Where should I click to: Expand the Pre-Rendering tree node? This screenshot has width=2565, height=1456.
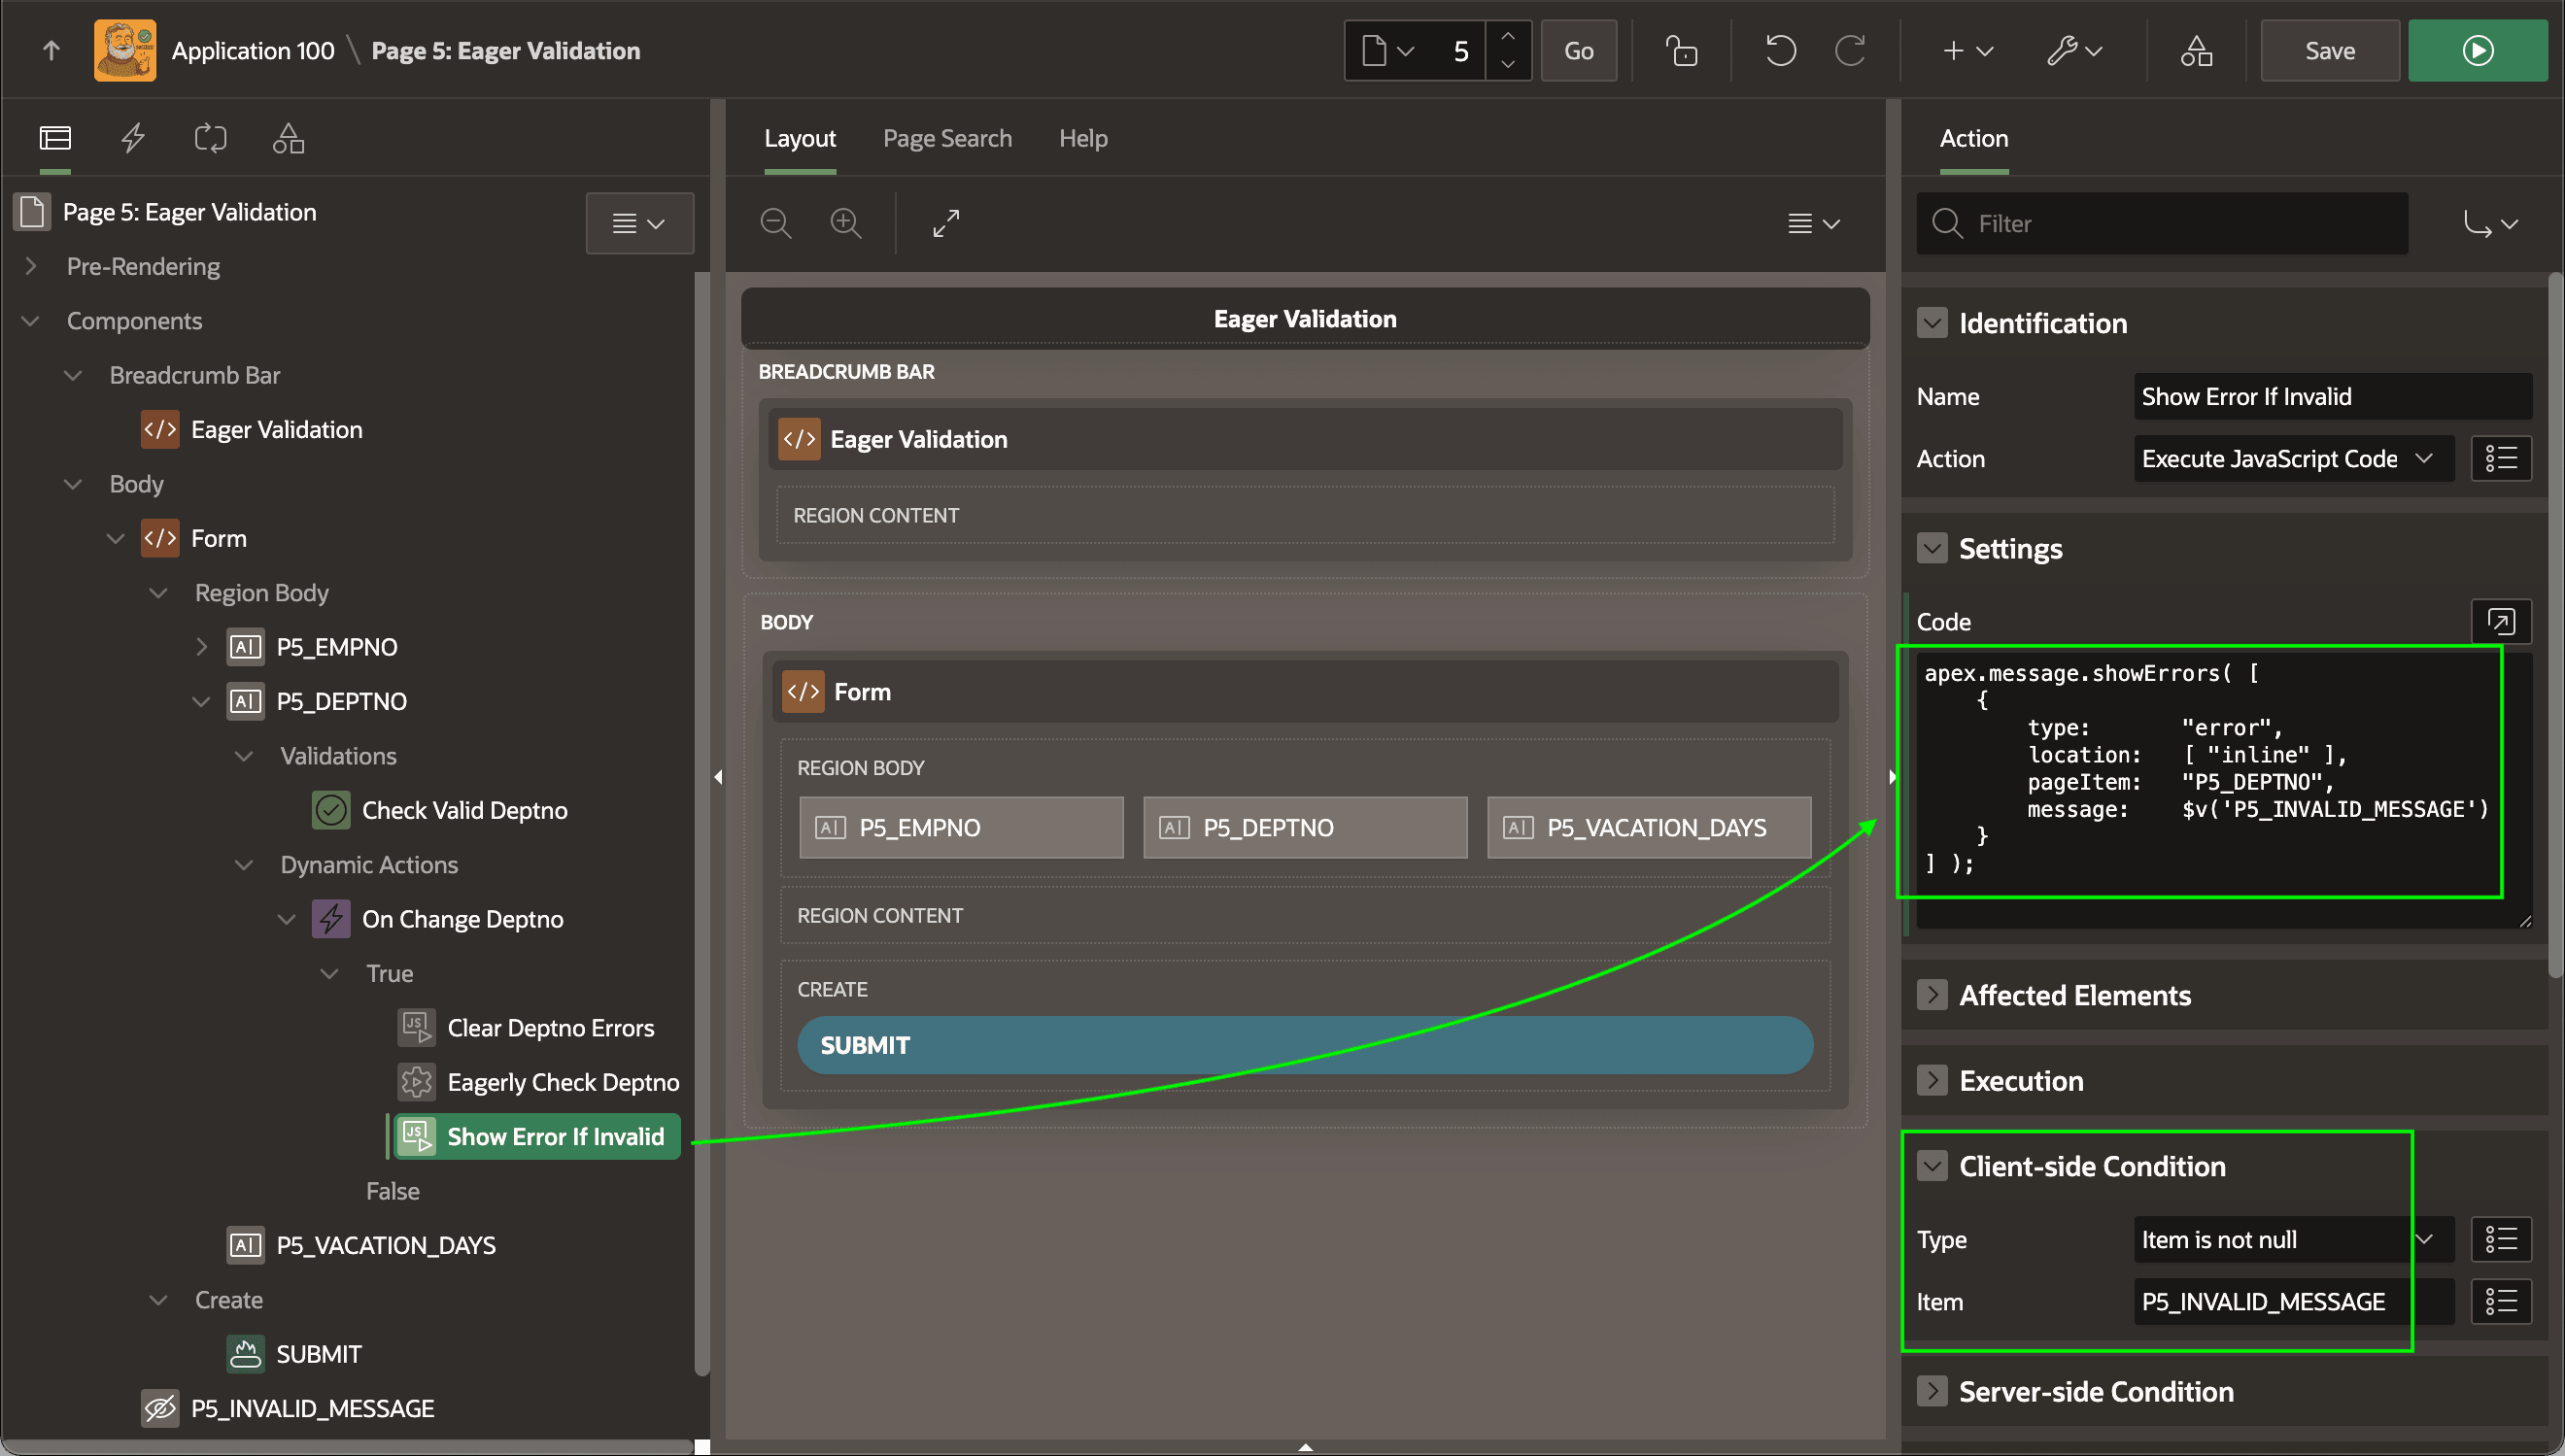31,266
